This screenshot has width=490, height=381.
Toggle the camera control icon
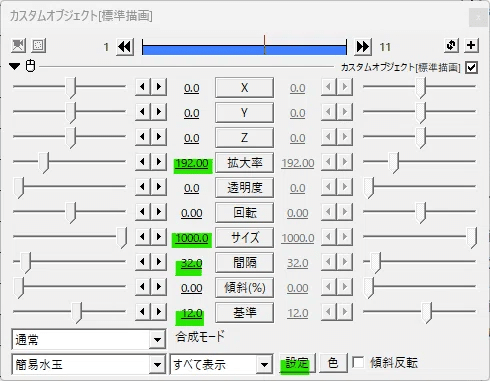point(18,45)
